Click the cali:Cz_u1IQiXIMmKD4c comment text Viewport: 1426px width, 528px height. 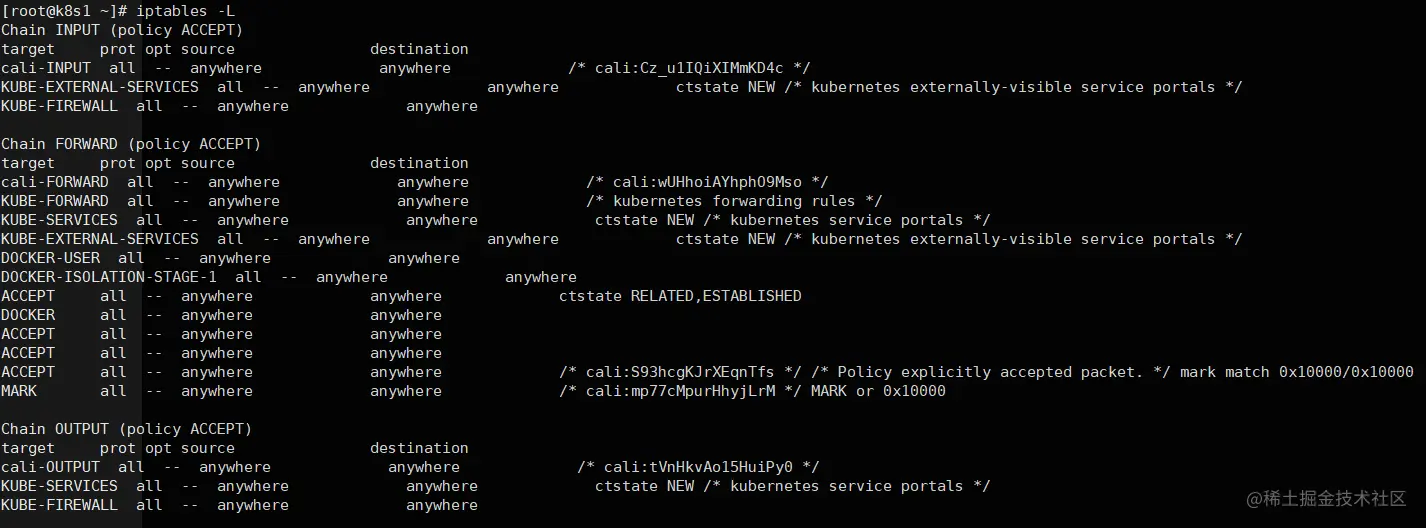(x=689, y=68)
